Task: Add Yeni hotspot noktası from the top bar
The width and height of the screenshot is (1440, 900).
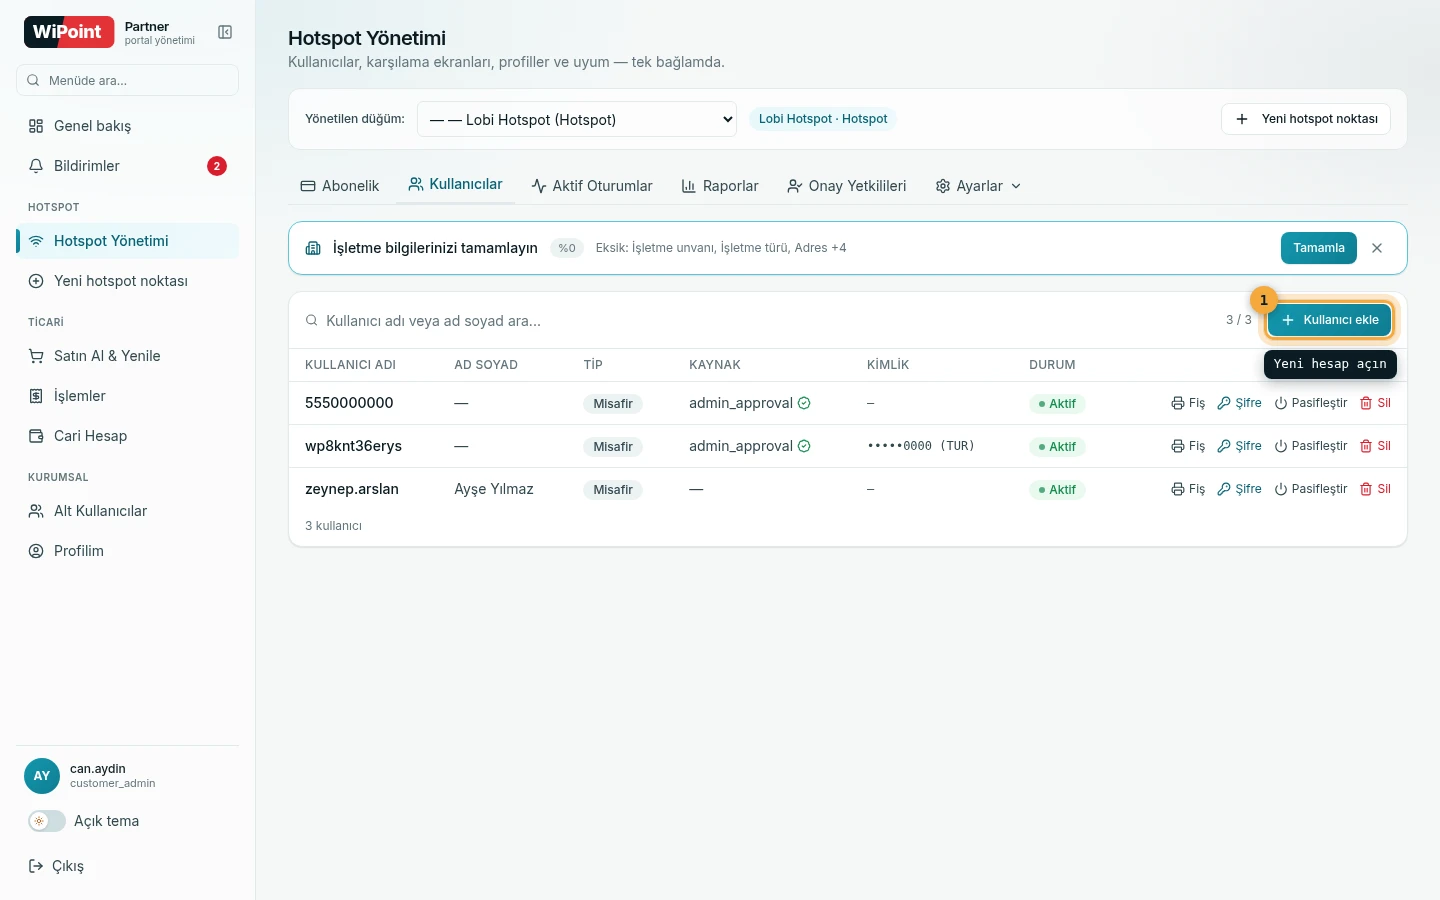Action: pyautogui.click(x=1306, y=119)
